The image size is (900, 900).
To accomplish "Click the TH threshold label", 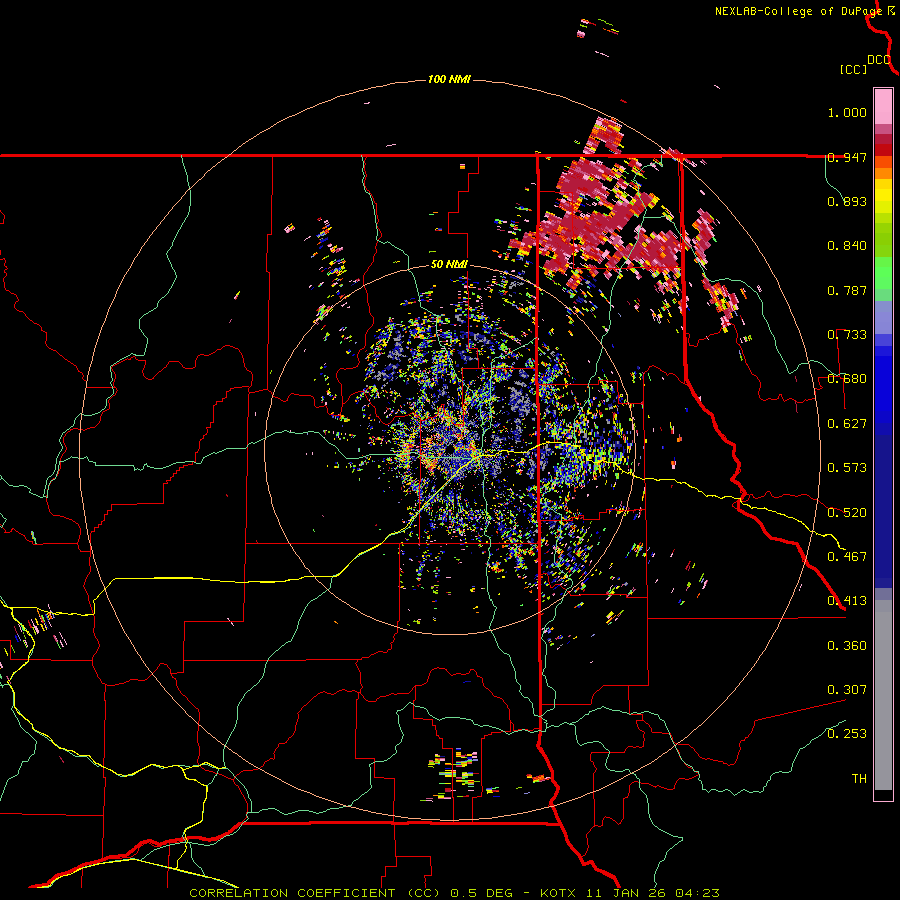I will pyautogui.click(x=859, y=779).
